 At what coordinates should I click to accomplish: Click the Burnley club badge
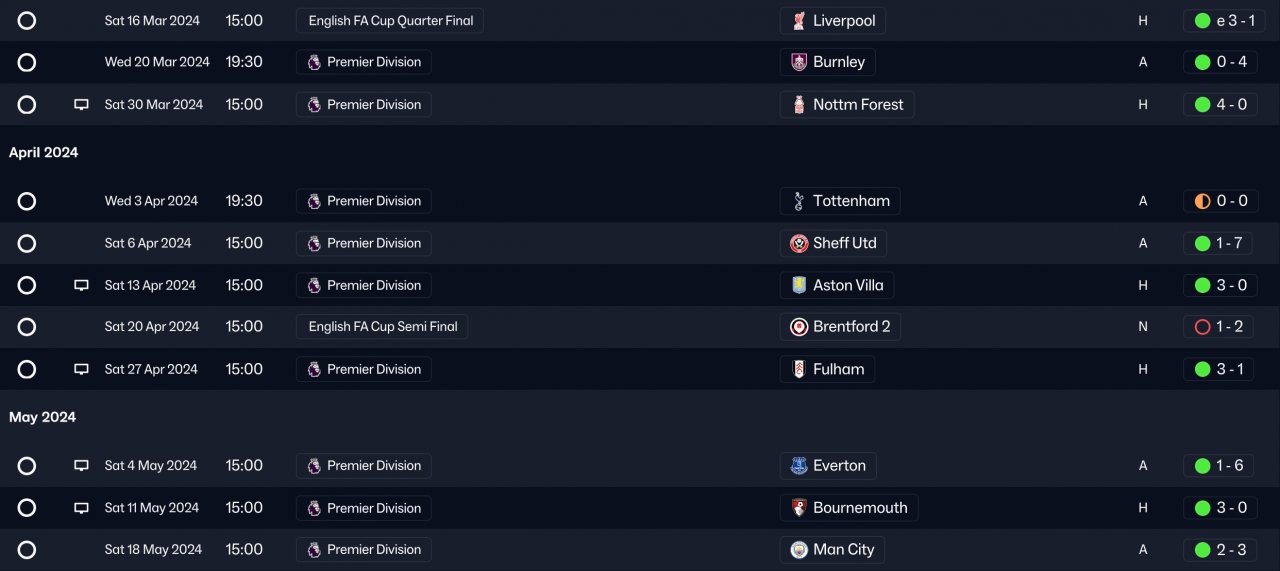(798, 62)
